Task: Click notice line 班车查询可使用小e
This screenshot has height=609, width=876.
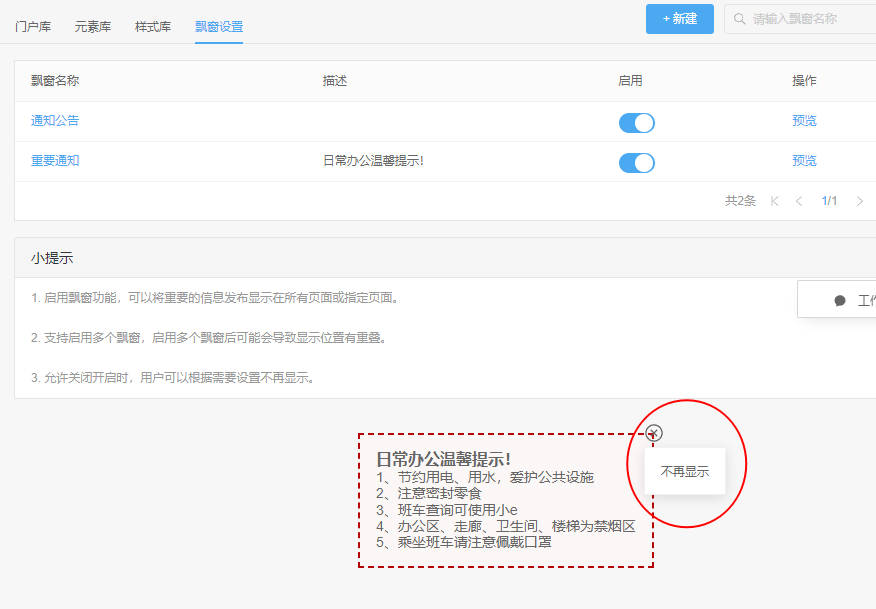Action: [x=446, y=510]
